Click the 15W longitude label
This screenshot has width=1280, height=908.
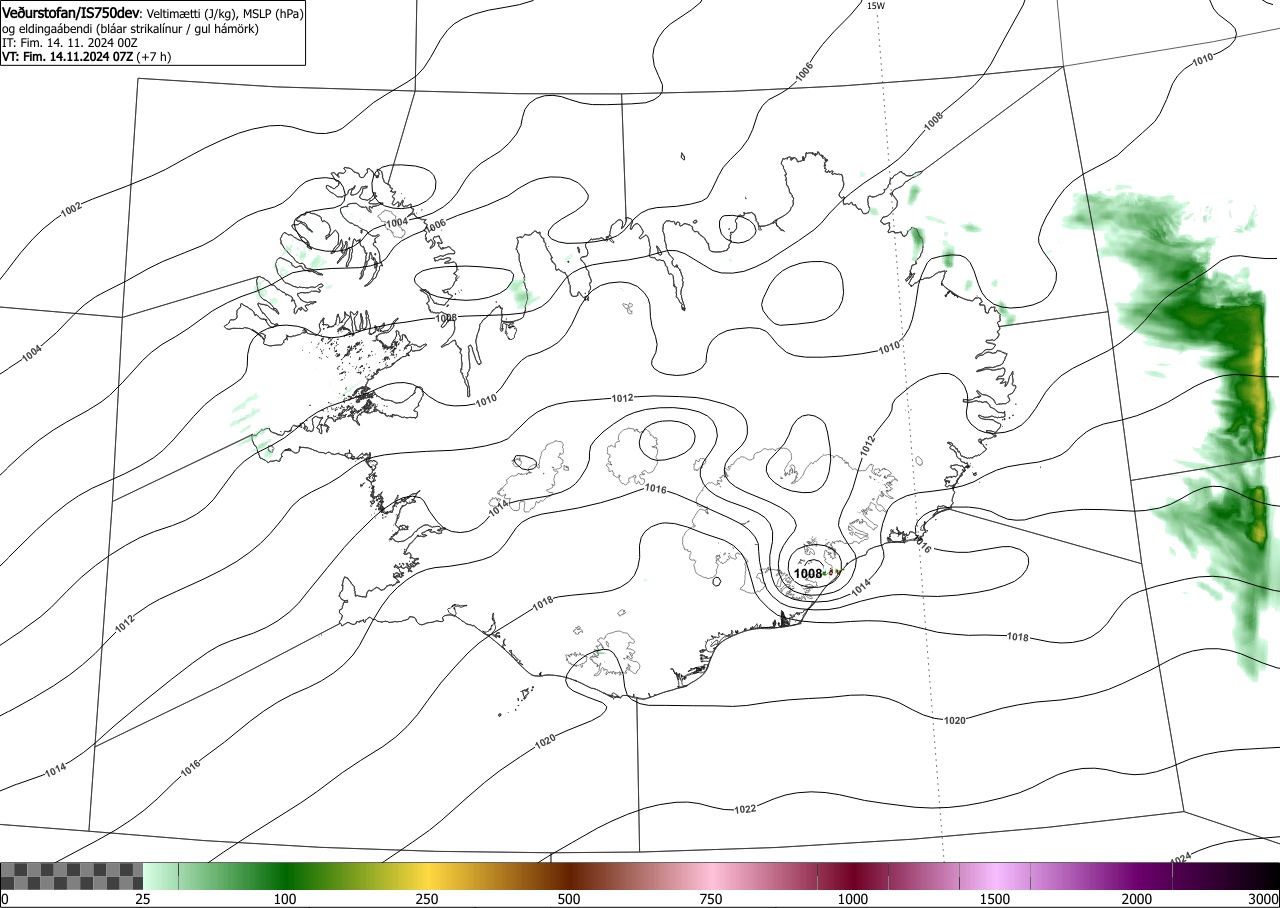coord(875,5)
